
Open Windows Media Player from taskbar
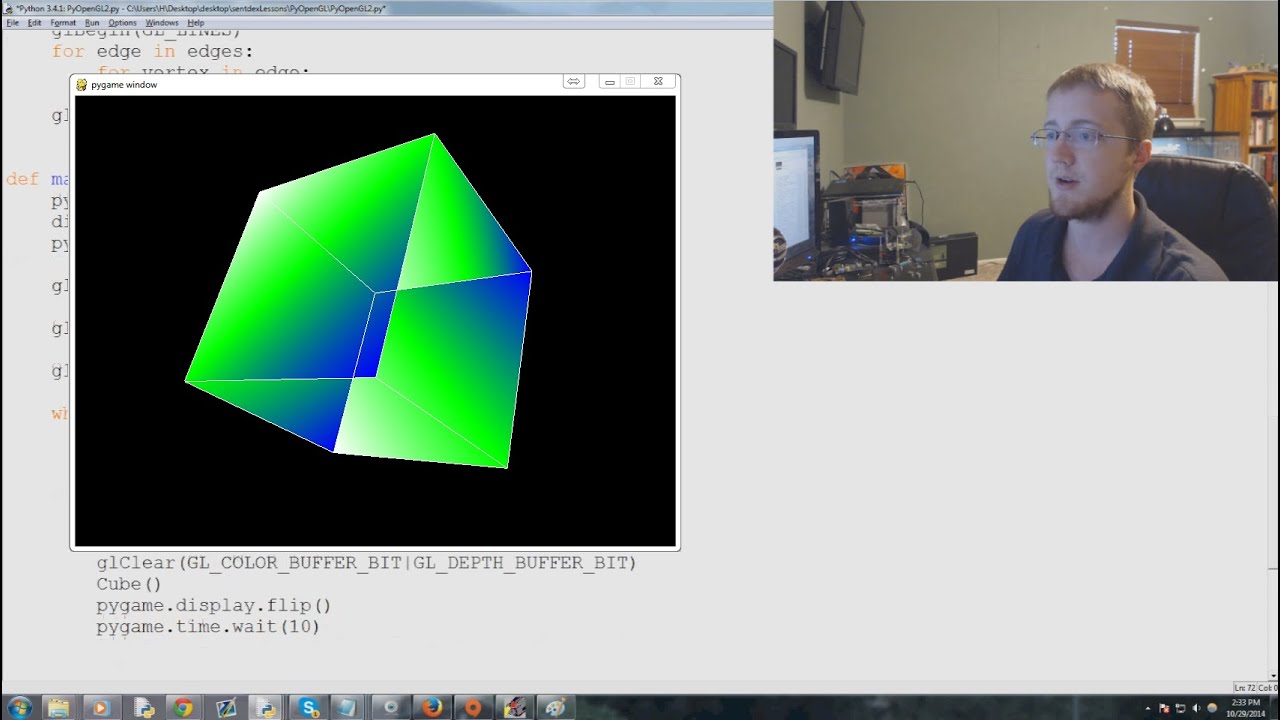[100, 708]
